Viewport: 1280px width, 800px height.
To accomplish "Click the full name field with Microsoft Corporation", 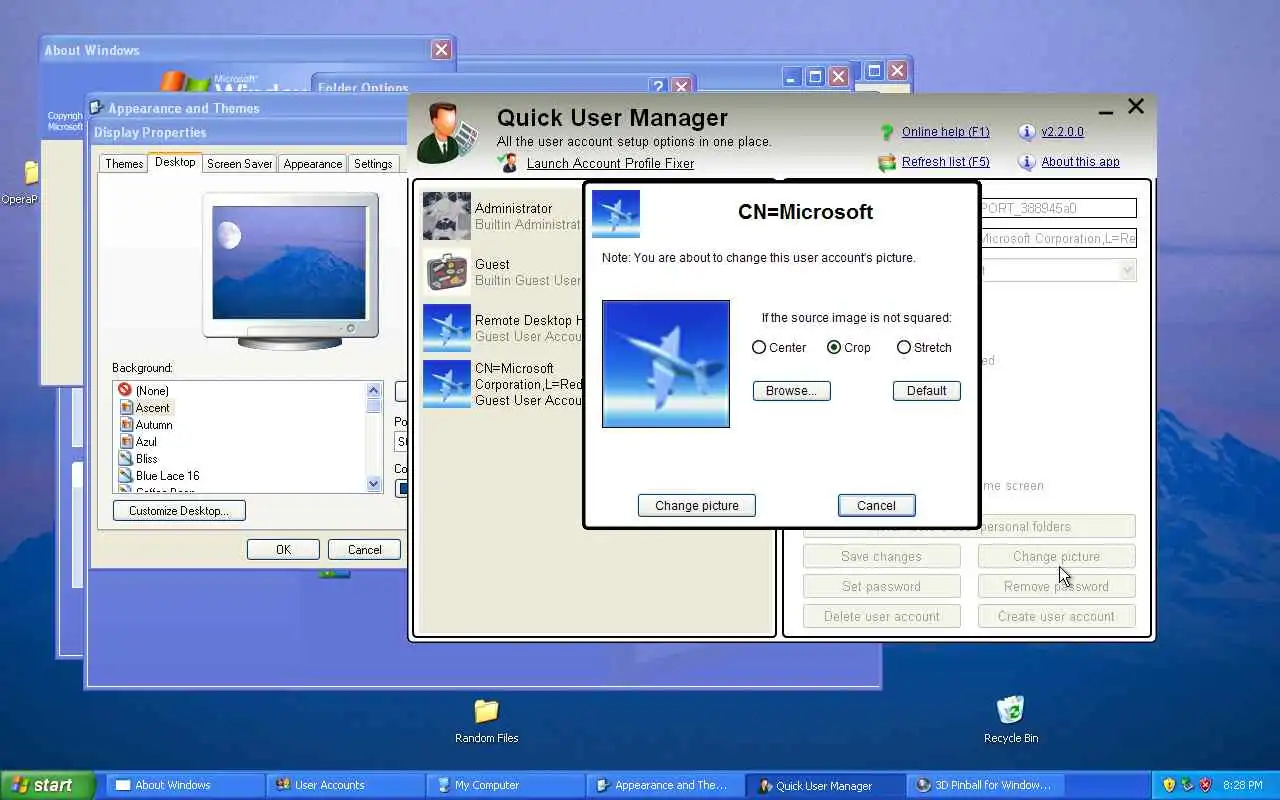I will (x=1058, y=238).
